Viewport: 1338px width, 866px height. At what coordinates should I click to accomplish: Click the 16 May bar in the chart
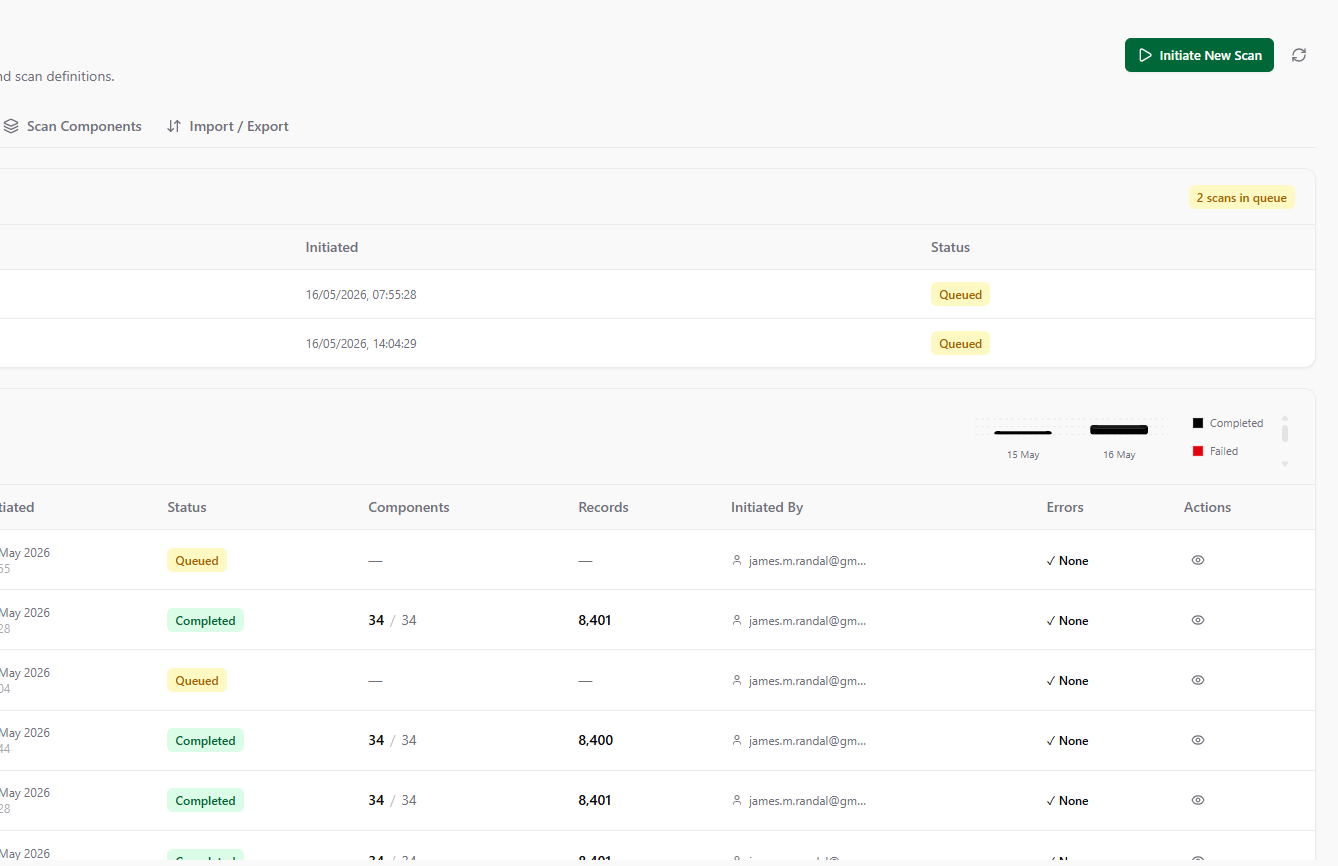click(1119, 430)
